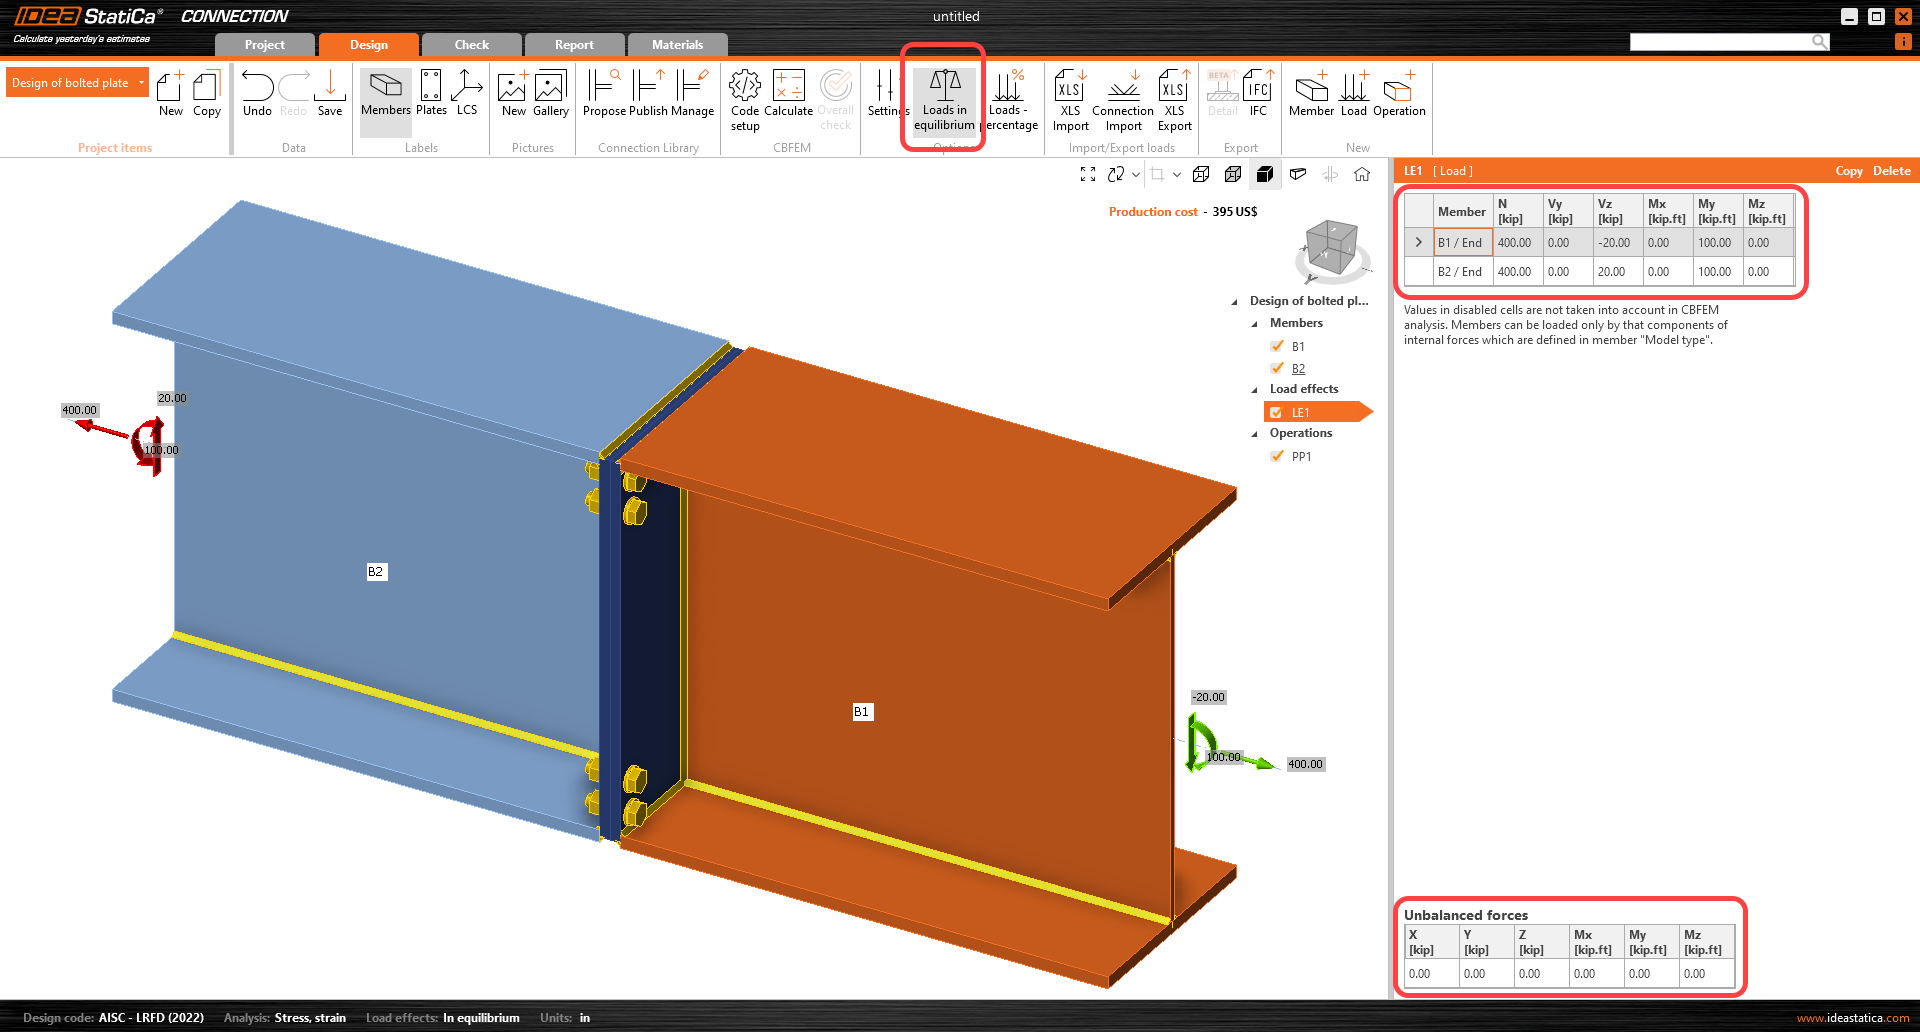1920x1032 pixels.
Task: Open the Report ribbon tab
Action: click(x=574, y=44)
